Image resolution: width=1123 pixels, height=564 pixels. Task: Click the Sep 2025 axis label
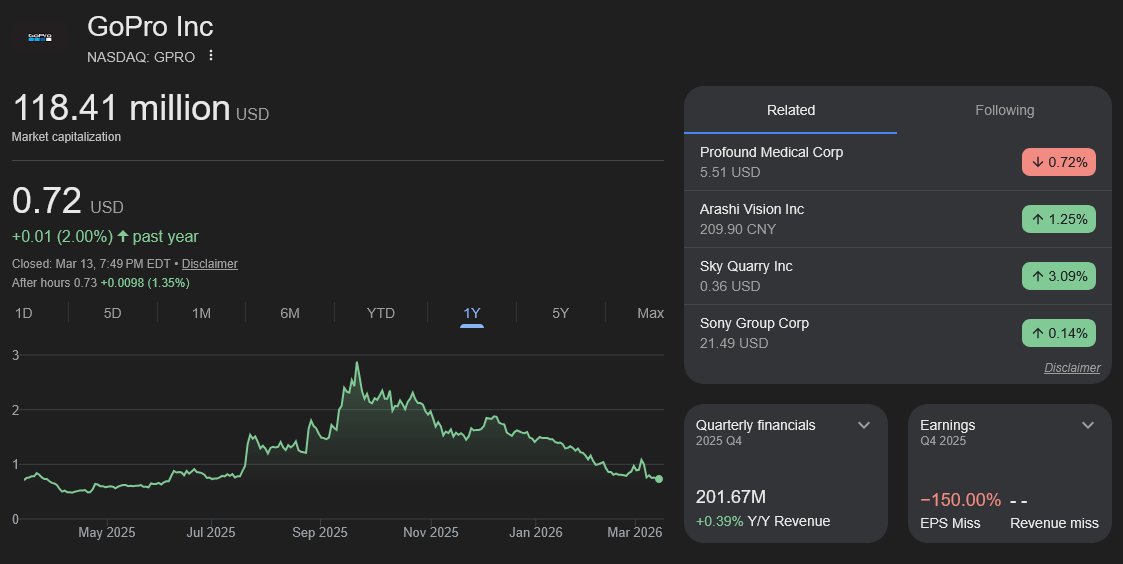[x=319, y=532]
